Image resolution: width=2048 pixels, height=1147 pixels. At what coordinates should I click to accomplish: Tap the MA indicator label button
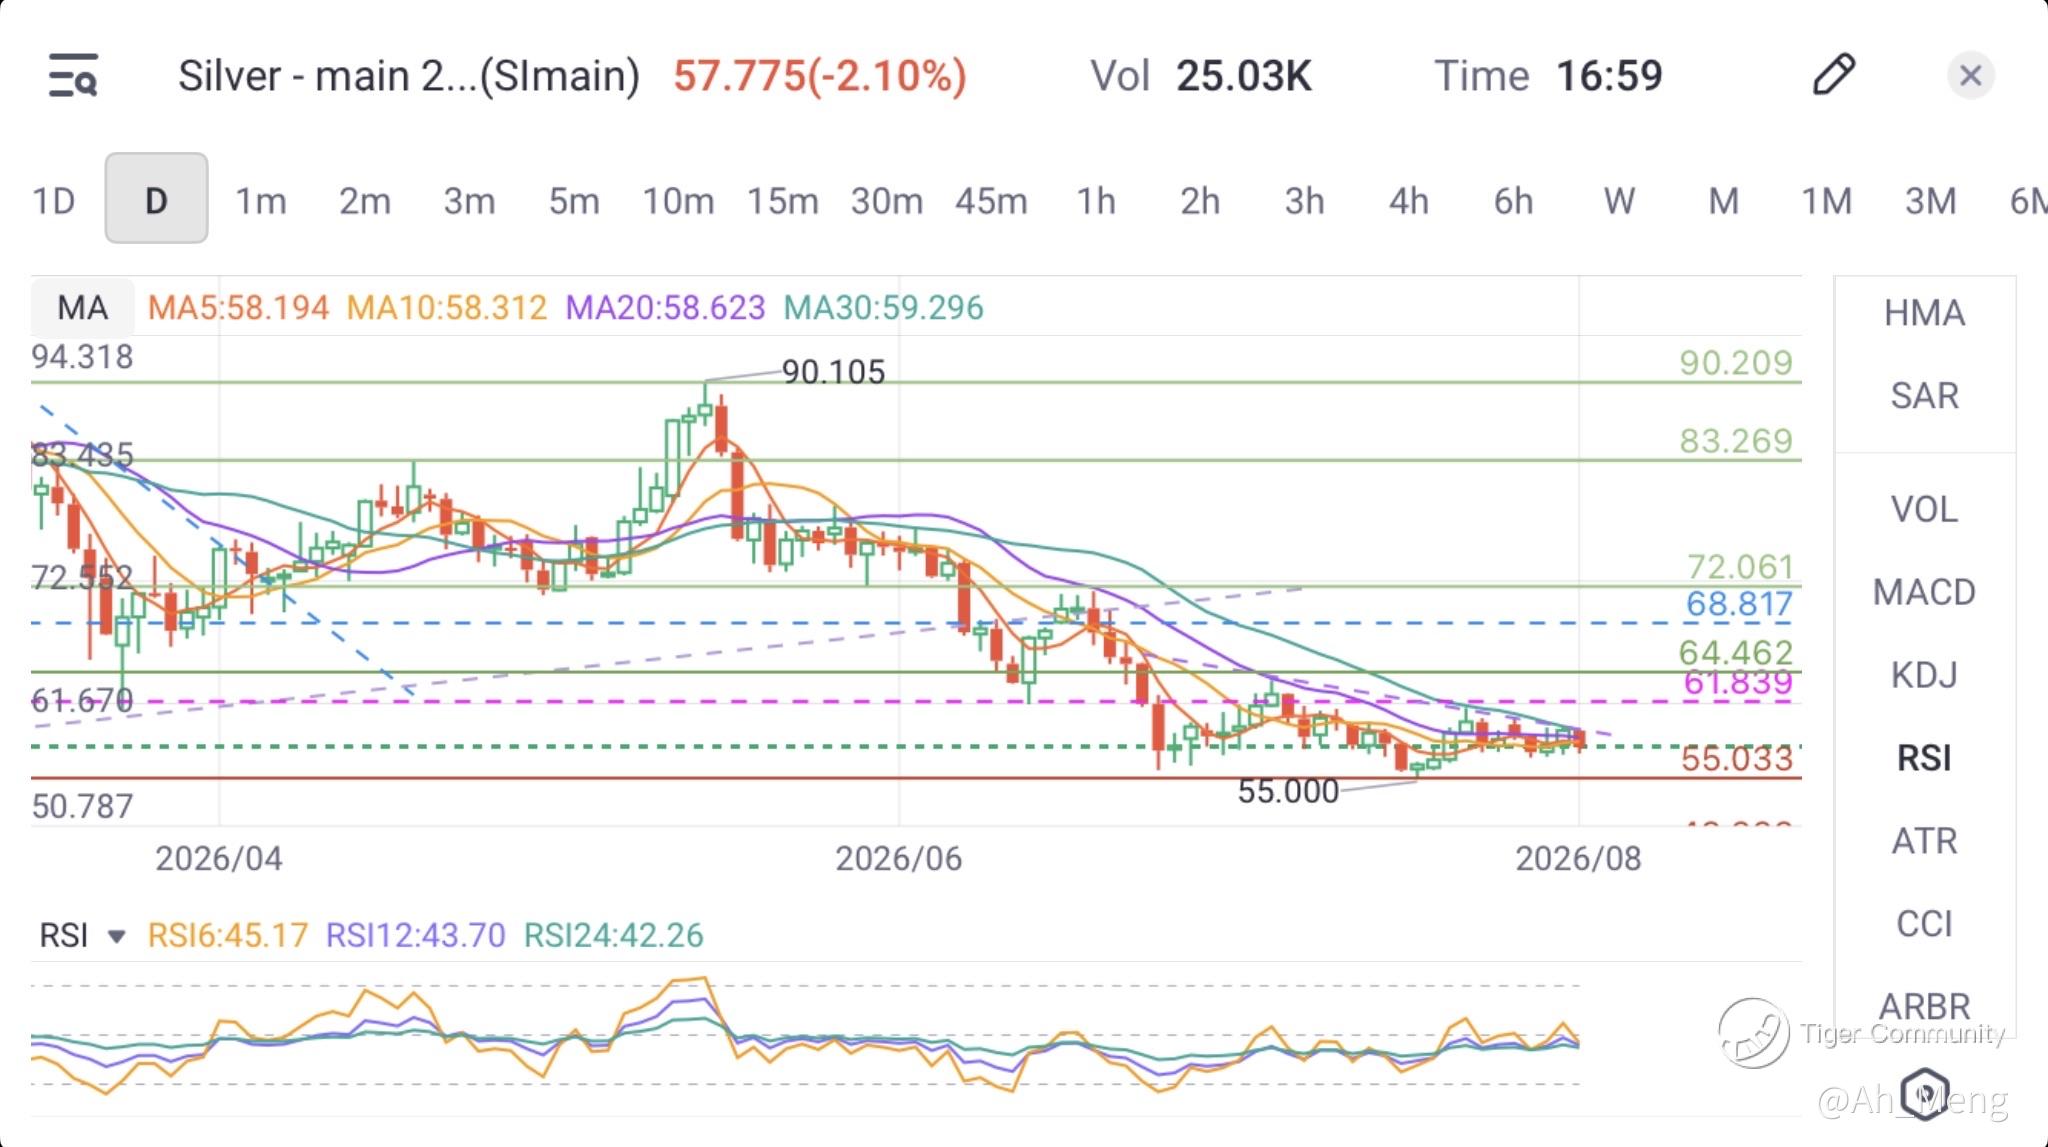[x=82, y=307]
